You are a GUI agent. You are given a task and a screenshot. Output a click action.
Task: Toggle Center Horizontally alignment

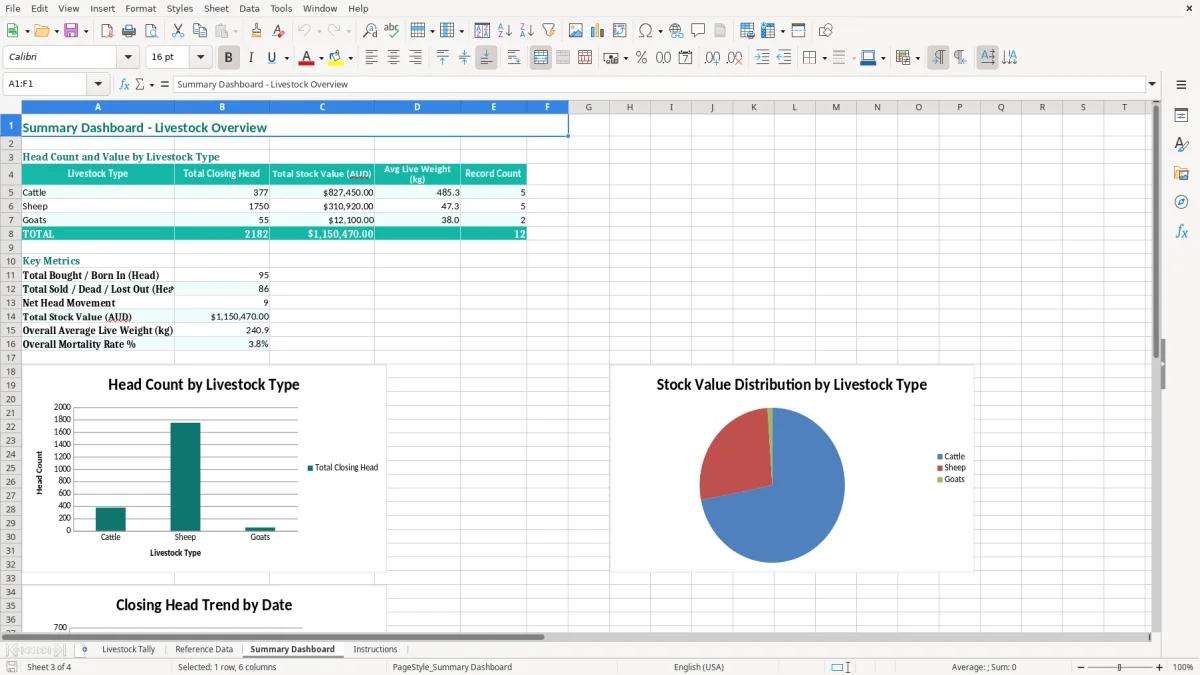(x=393, y=58)
